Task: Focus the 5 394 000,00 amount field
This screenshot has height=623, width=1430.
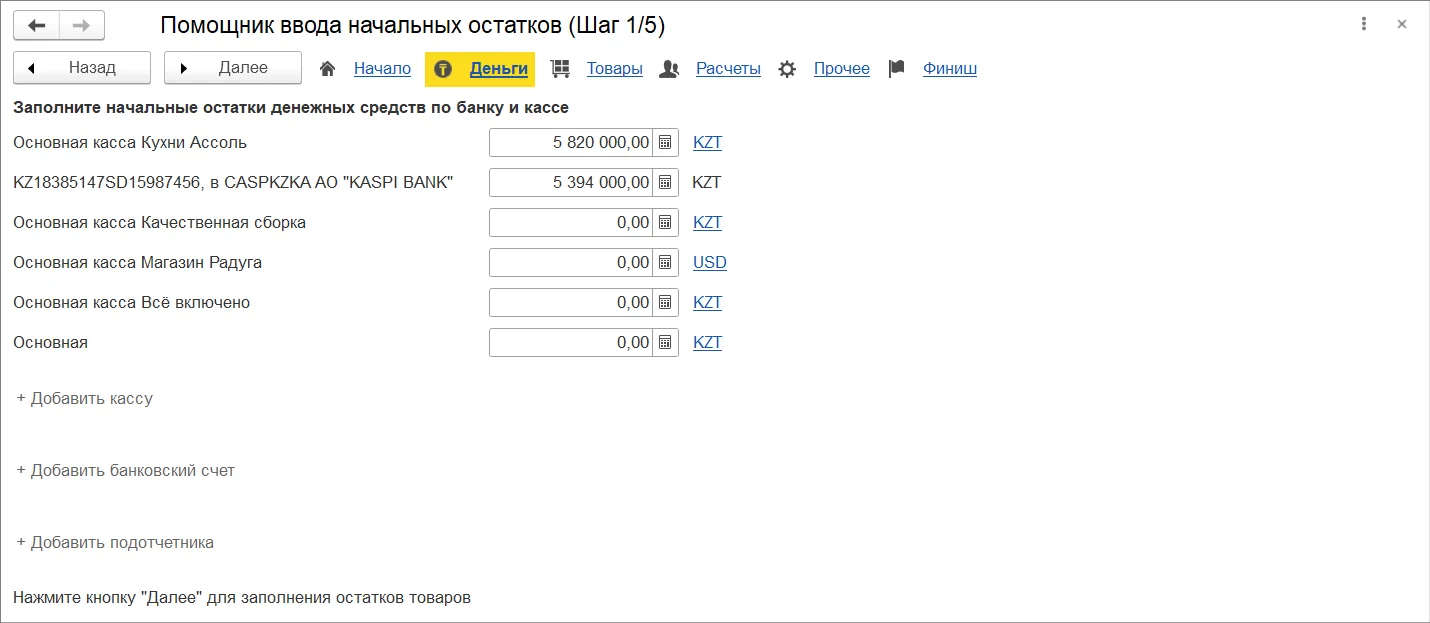Action: click(571, 183)
